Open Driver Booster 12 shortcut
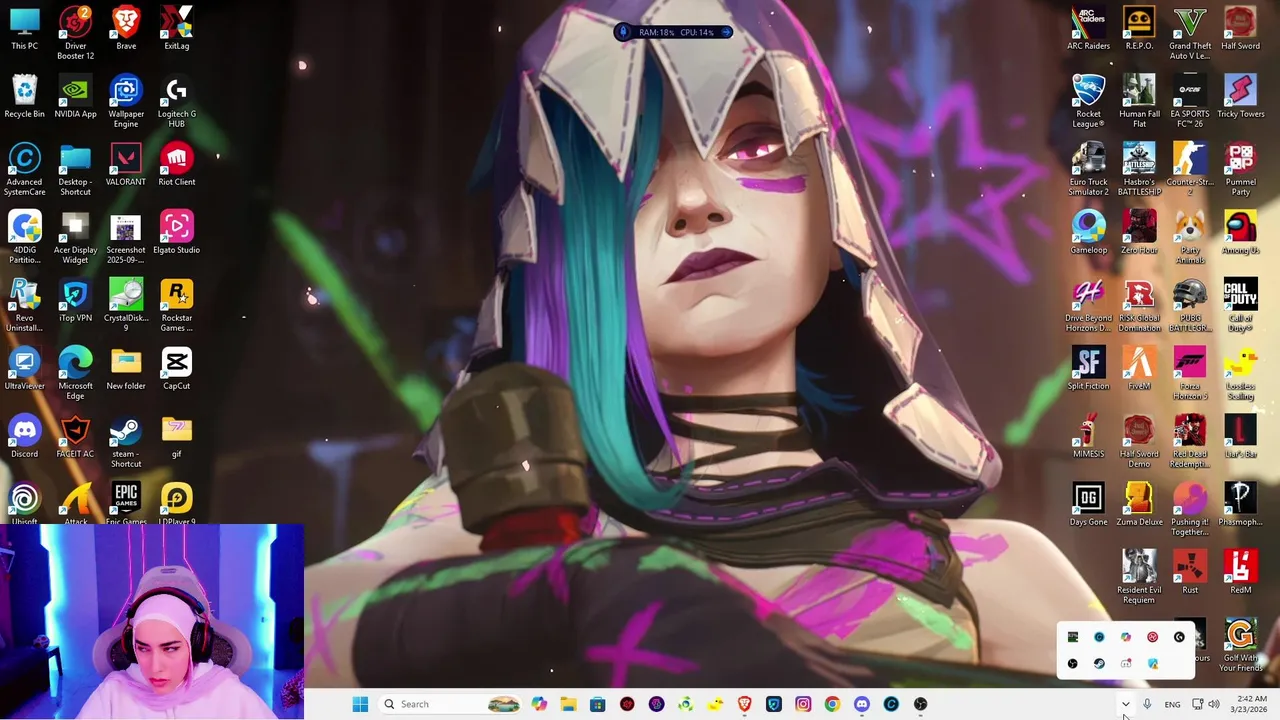1280x720 pixels. pos(75,33)
